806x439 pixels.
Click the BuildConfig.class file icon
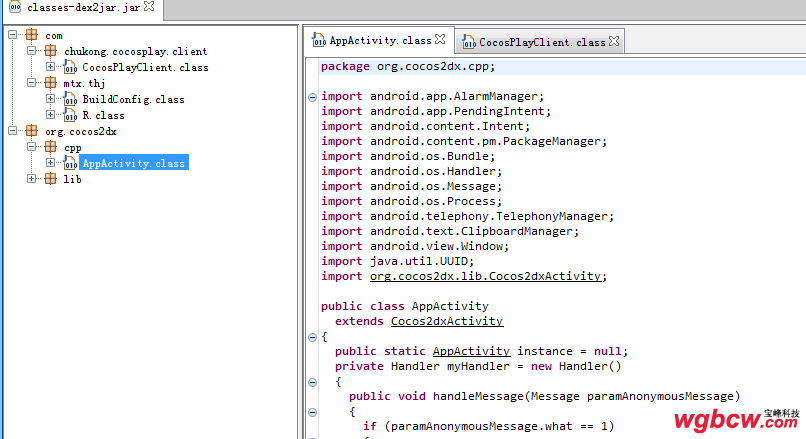pyautogui.click(x=69, y=100)
